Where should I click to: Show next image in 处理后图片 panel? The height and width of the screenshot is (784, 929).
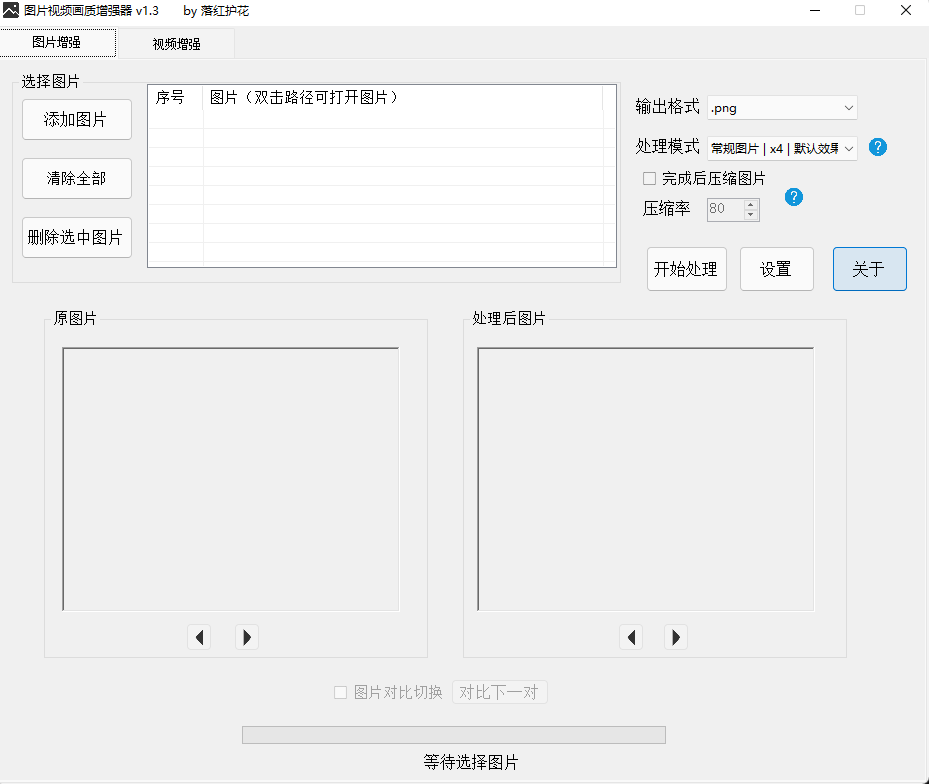point(676,637)
